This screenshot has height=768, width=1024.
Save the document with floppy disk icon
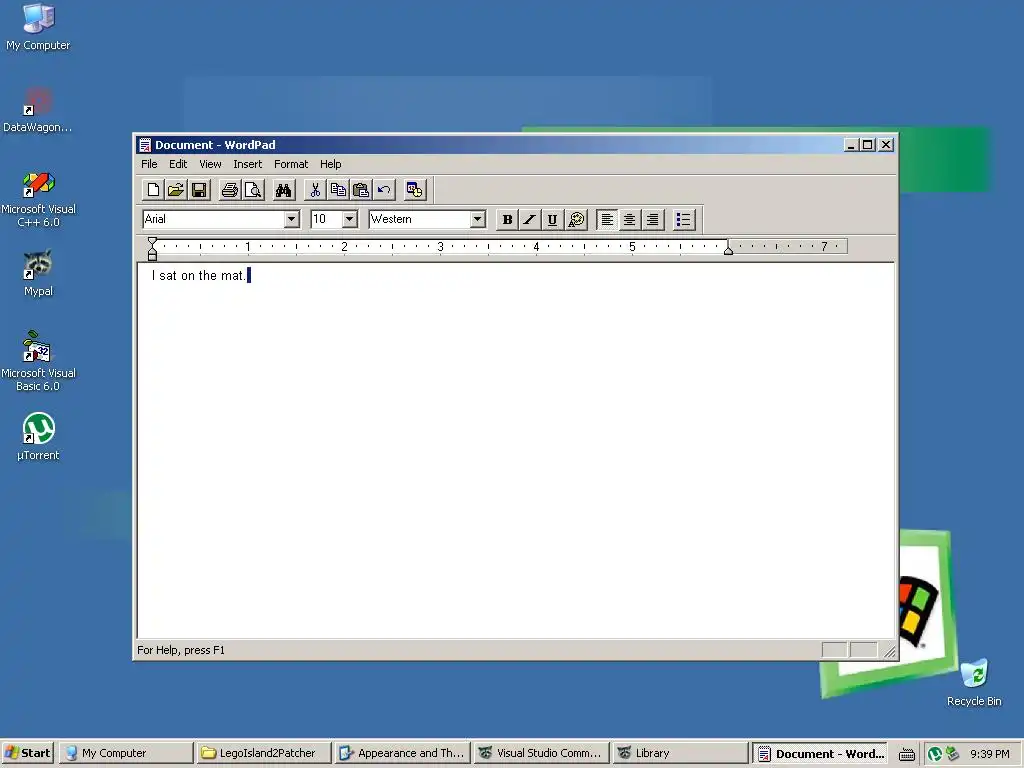click(x=199, y=190)
